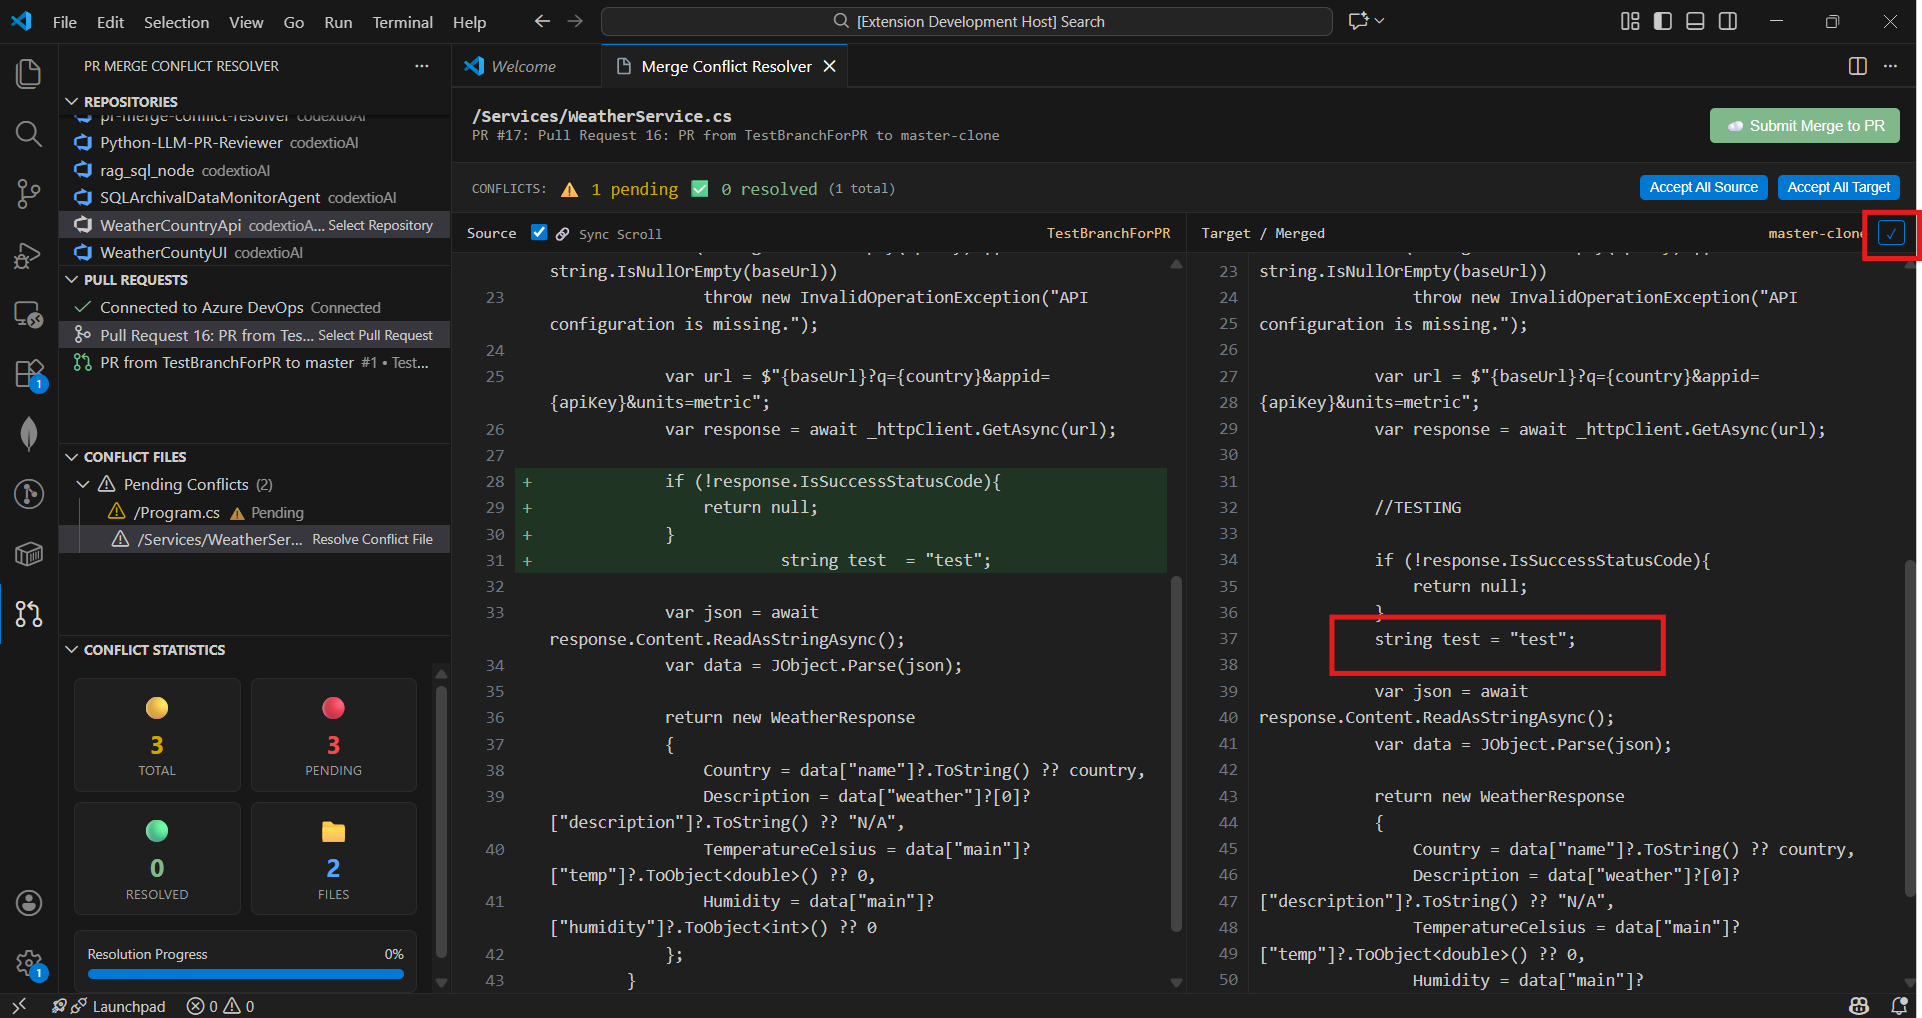This screenshot has width=1922, height=1018.
Task: Close the Merge Conflict Resolver tab
Action: 829,66
